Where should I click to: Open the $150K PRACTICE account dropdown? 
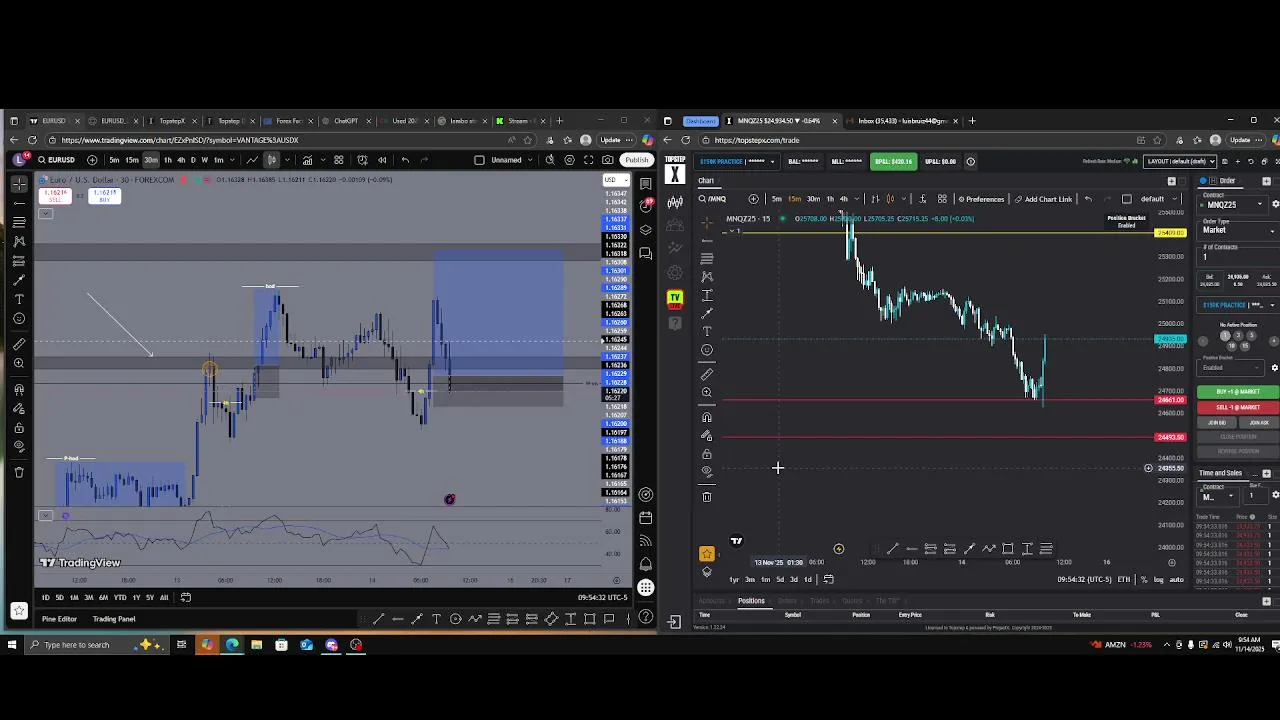click(x=737, y=161)
